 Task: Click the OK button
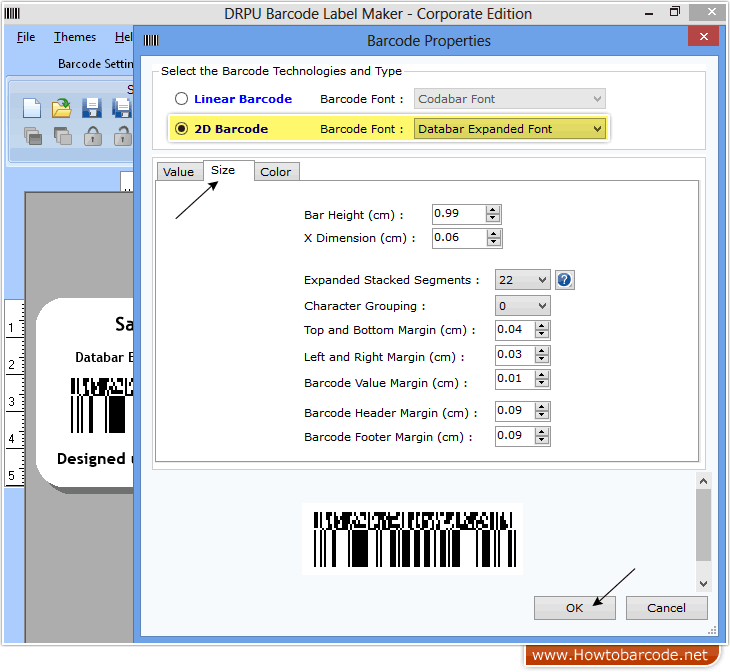click(x=575, y=608)
